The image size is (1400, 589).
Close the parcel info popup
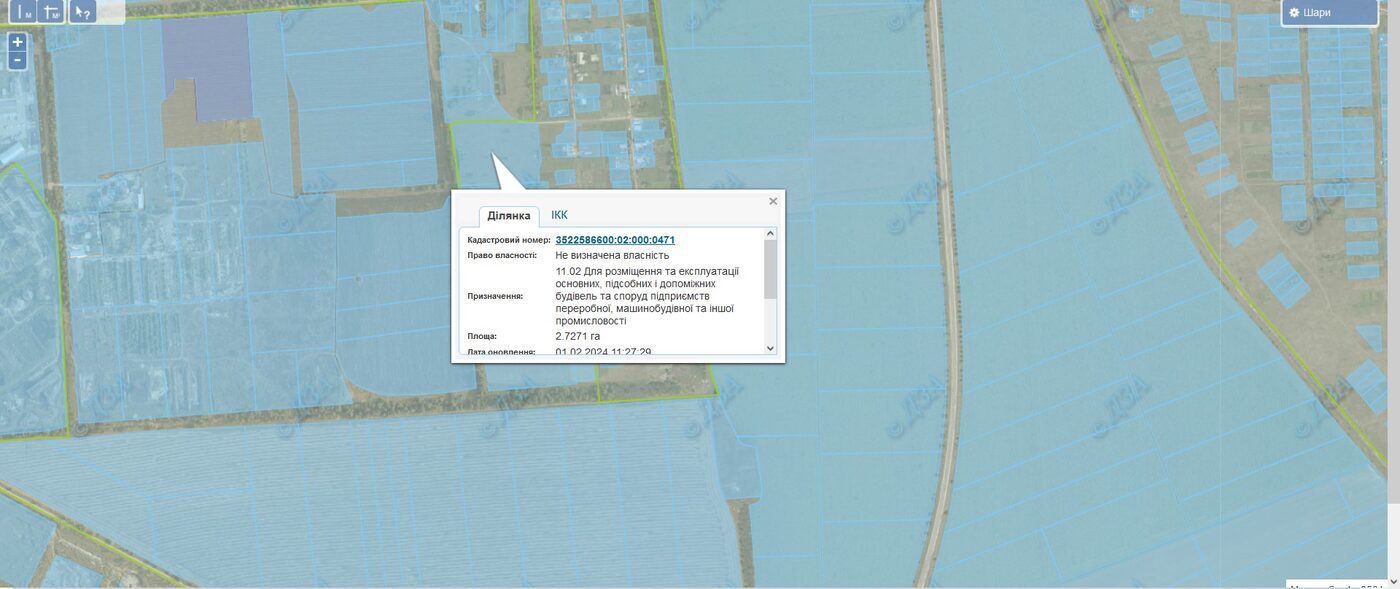coord(773,201)
